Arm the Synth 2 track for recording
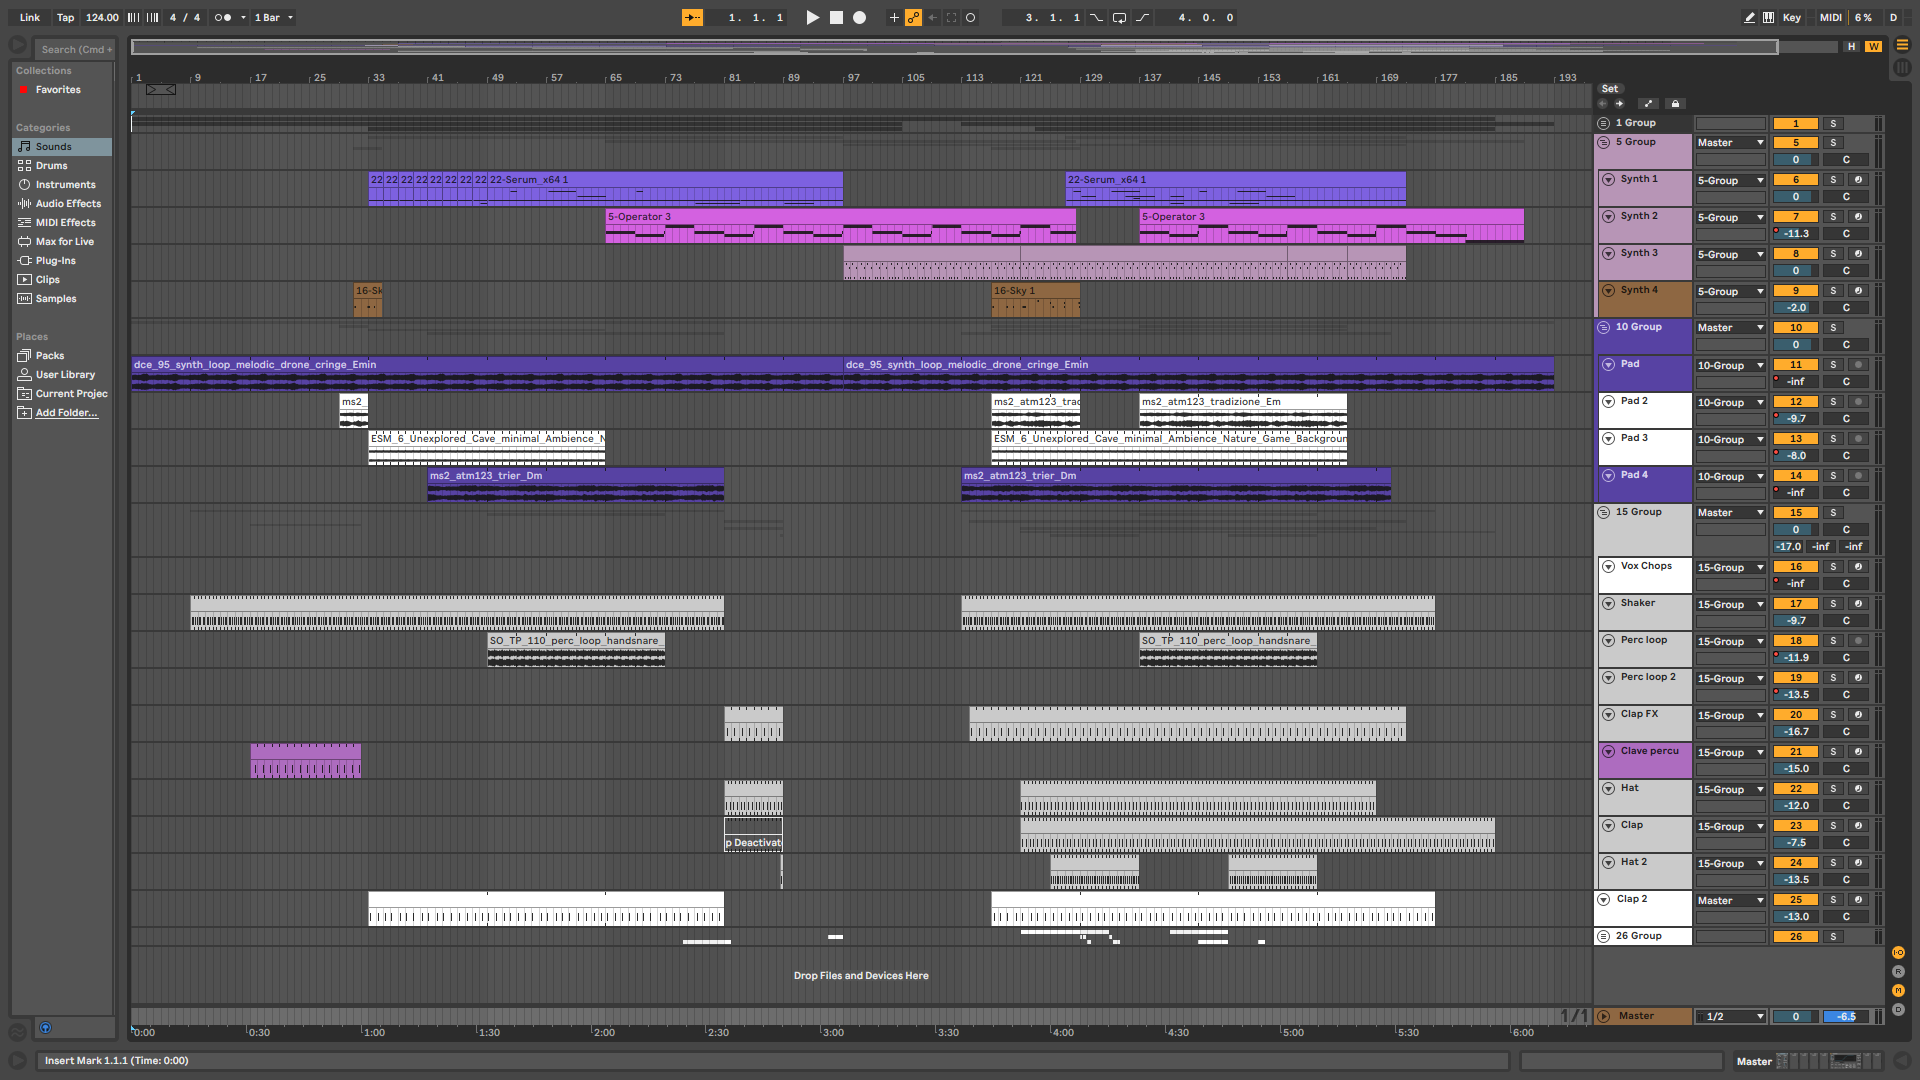 coord(1858,217)
